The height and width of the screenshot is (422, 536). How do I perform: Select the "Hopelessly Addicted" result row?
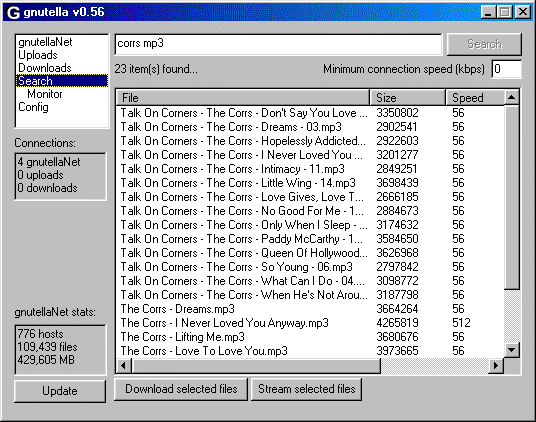click(x=310, y=141)
